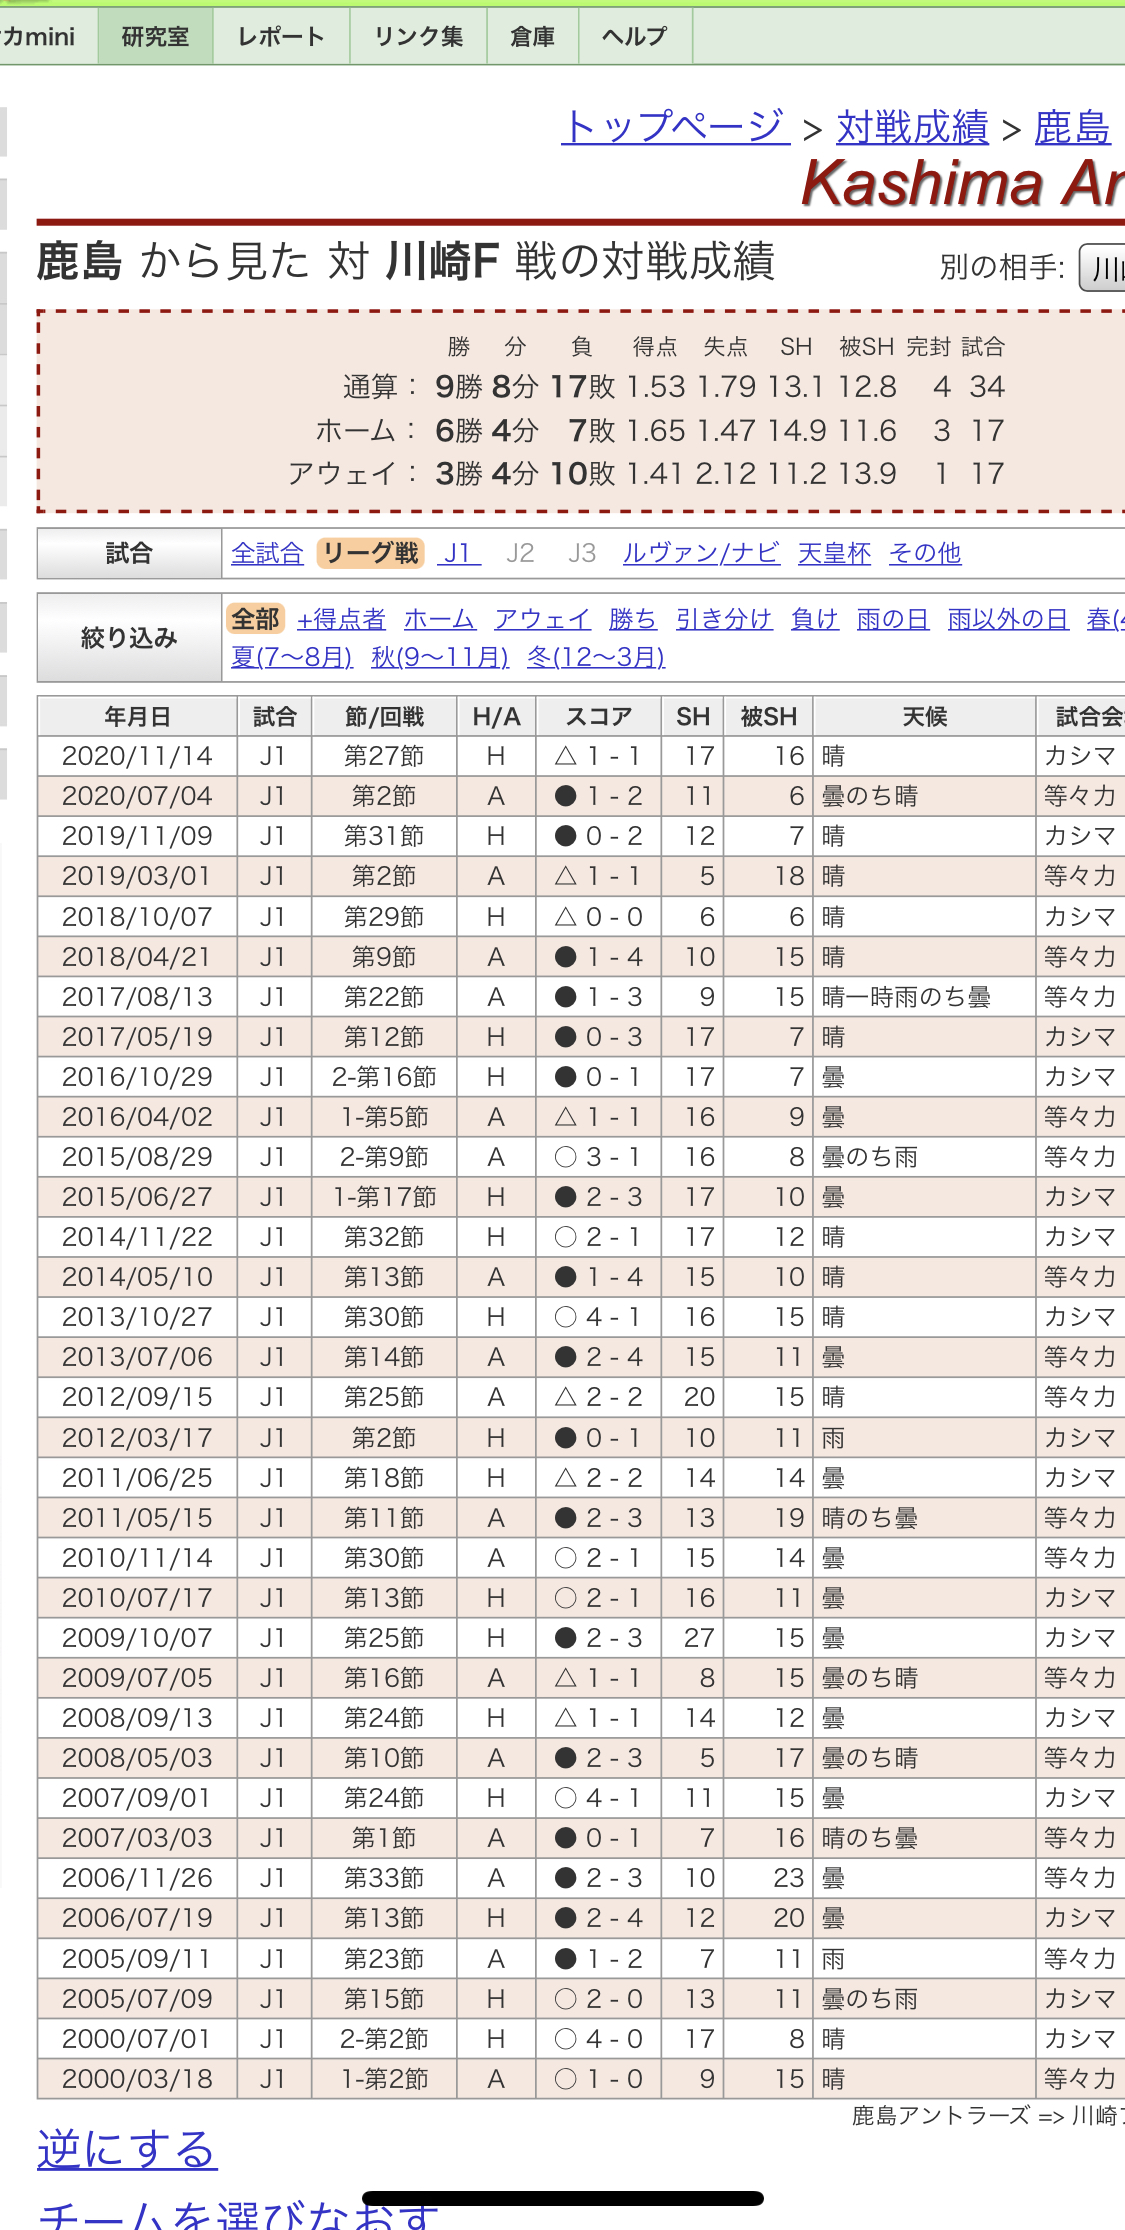1125x2230 pixels.
Task: Select the 全部 narrowing filter
Action: (x=256, y=619)
